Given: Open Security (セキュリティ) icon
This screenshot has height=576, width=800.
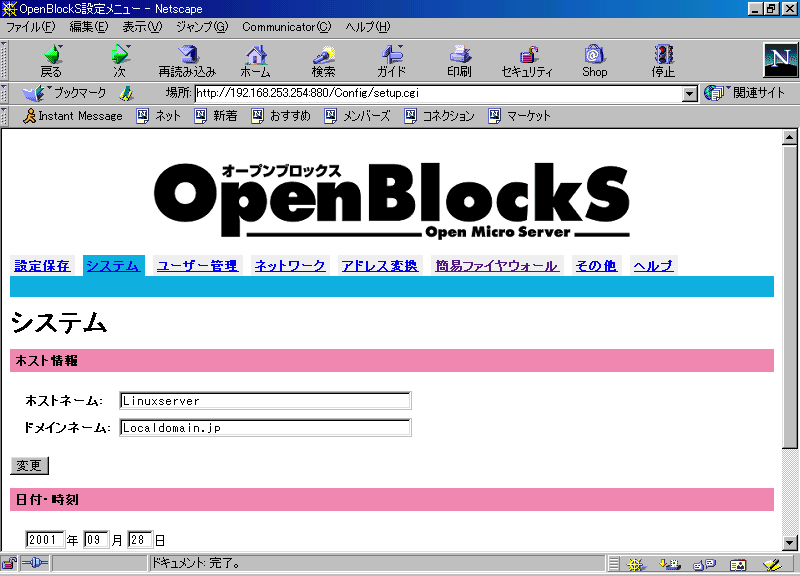Looking at the screenshot, I should [x=527, y=60].
